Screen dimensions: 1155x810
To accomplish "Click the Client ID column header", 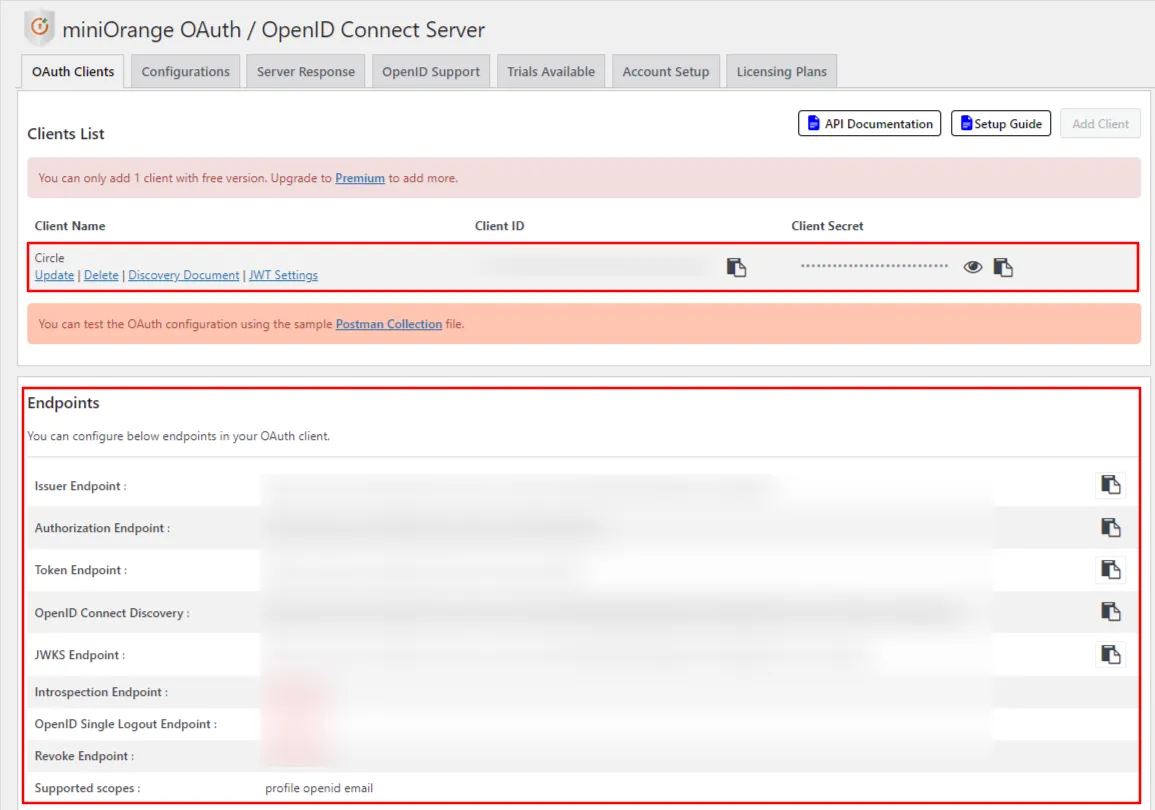I will click(x=499, y=226).
